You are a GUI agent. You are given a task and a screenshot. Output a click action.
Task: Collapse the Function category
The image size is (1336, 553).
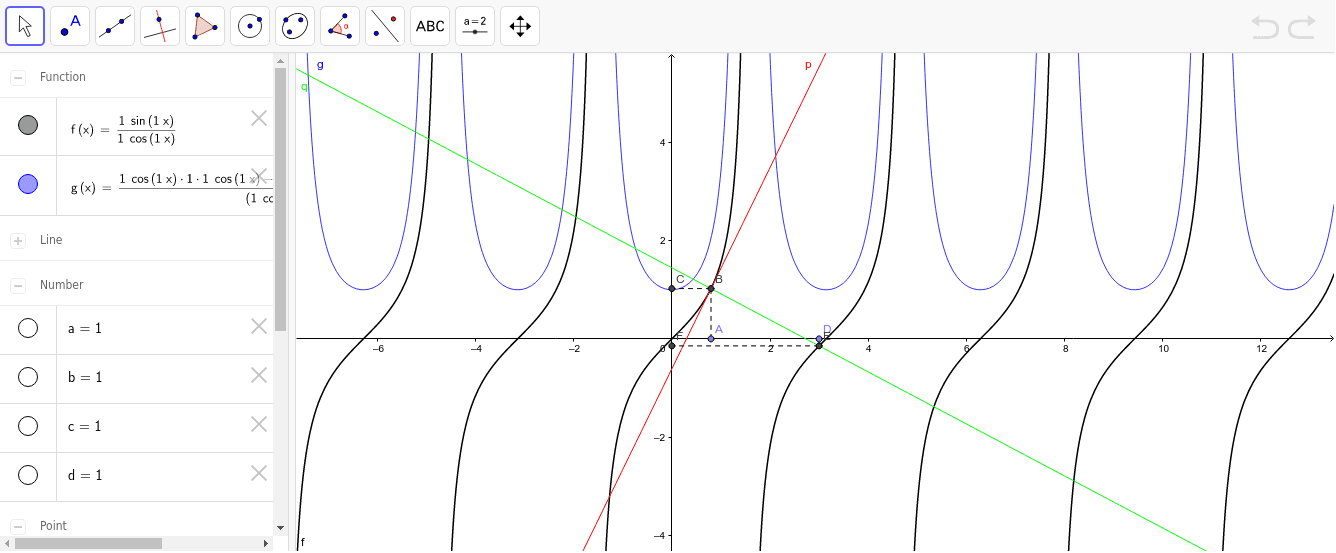tap(18, 77)
